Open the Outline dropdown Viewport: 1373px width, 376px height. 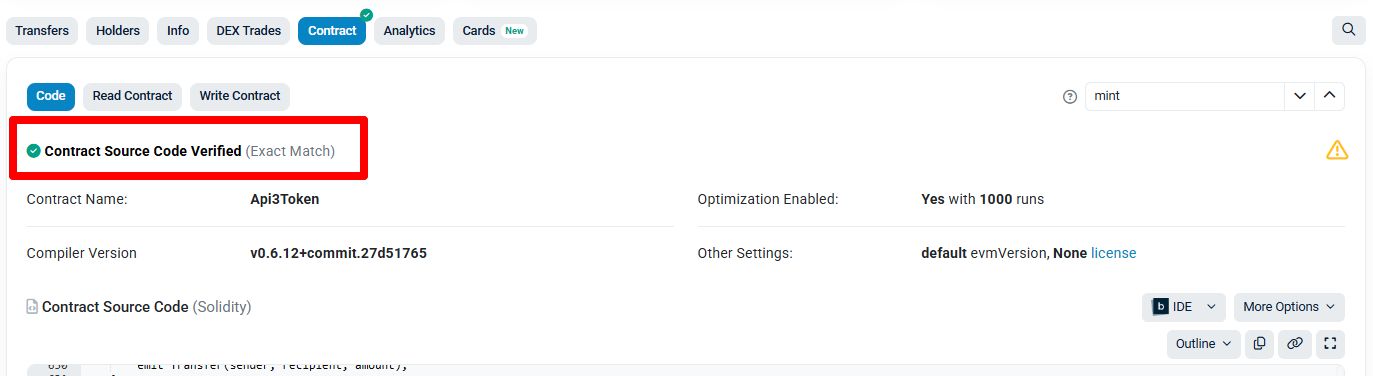click(1203, 343)
